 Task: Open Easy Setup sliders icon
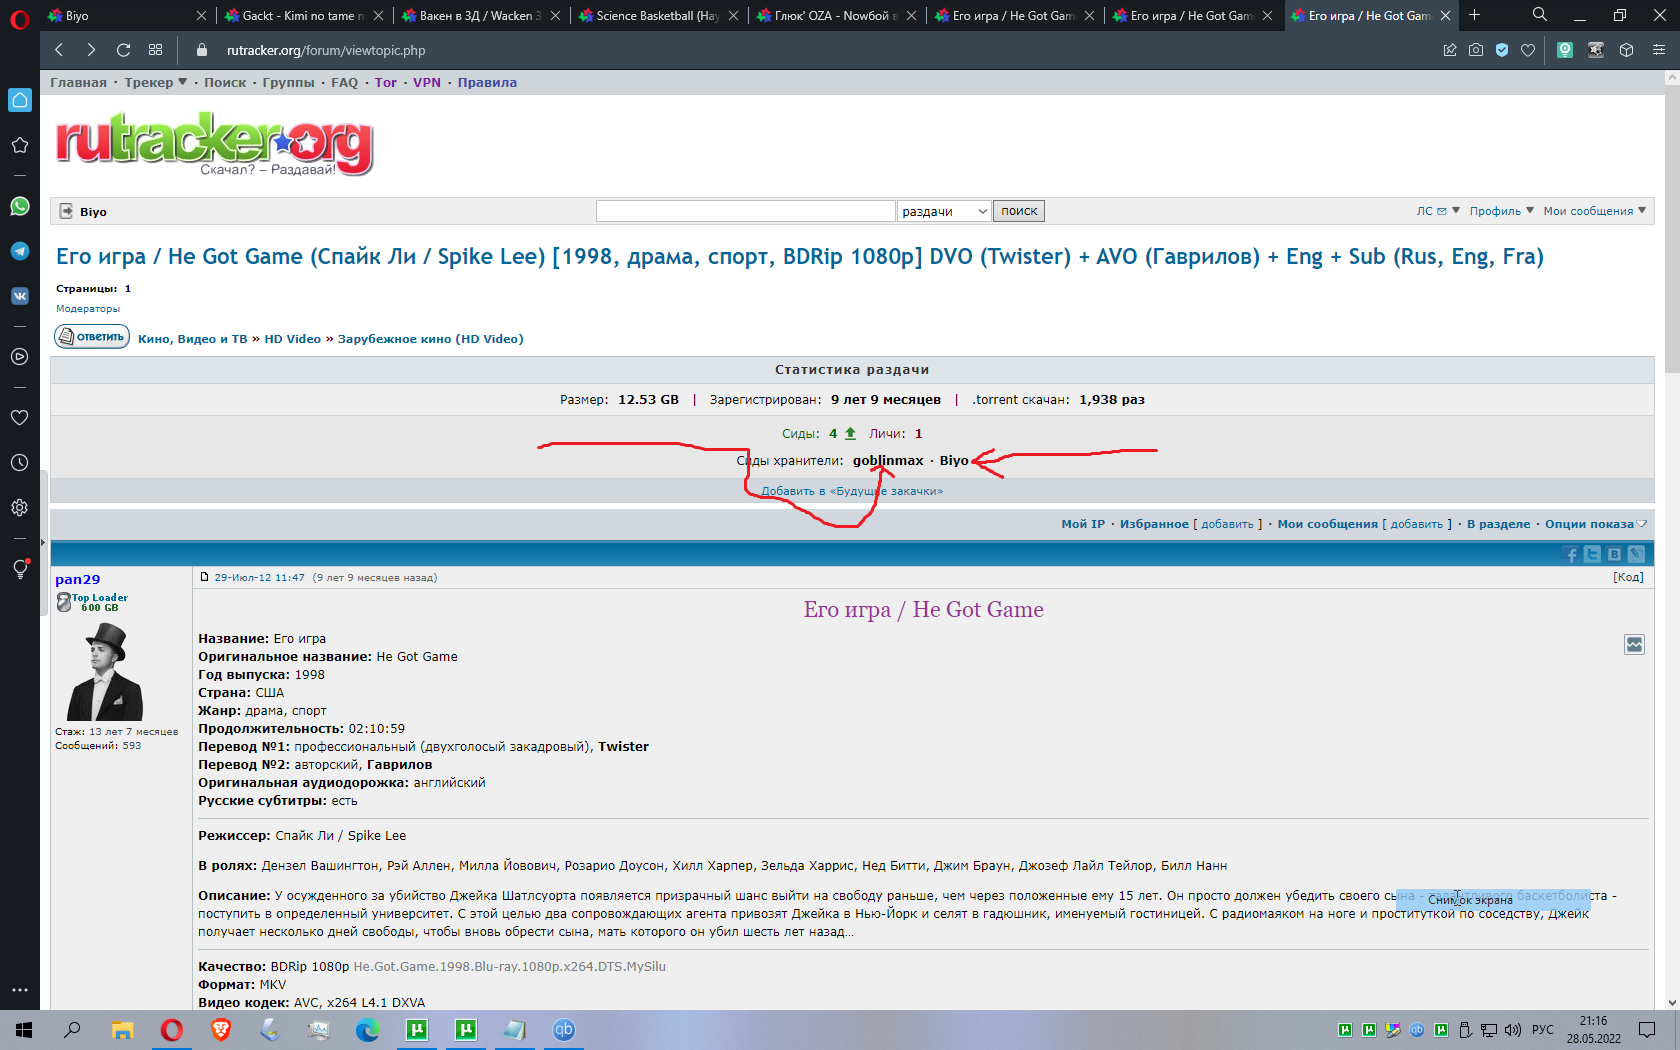[1659, 50]
